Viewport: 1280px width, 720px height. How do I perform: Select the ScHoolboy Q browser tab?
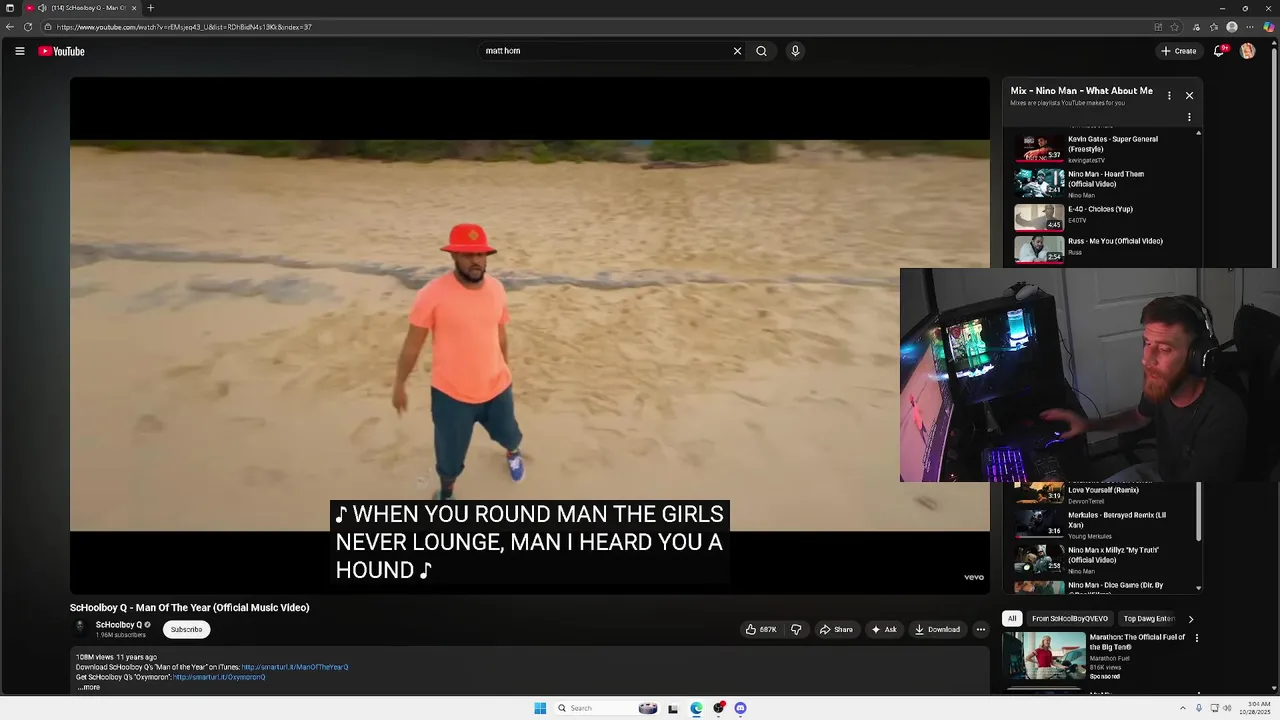tap(83, 8)
